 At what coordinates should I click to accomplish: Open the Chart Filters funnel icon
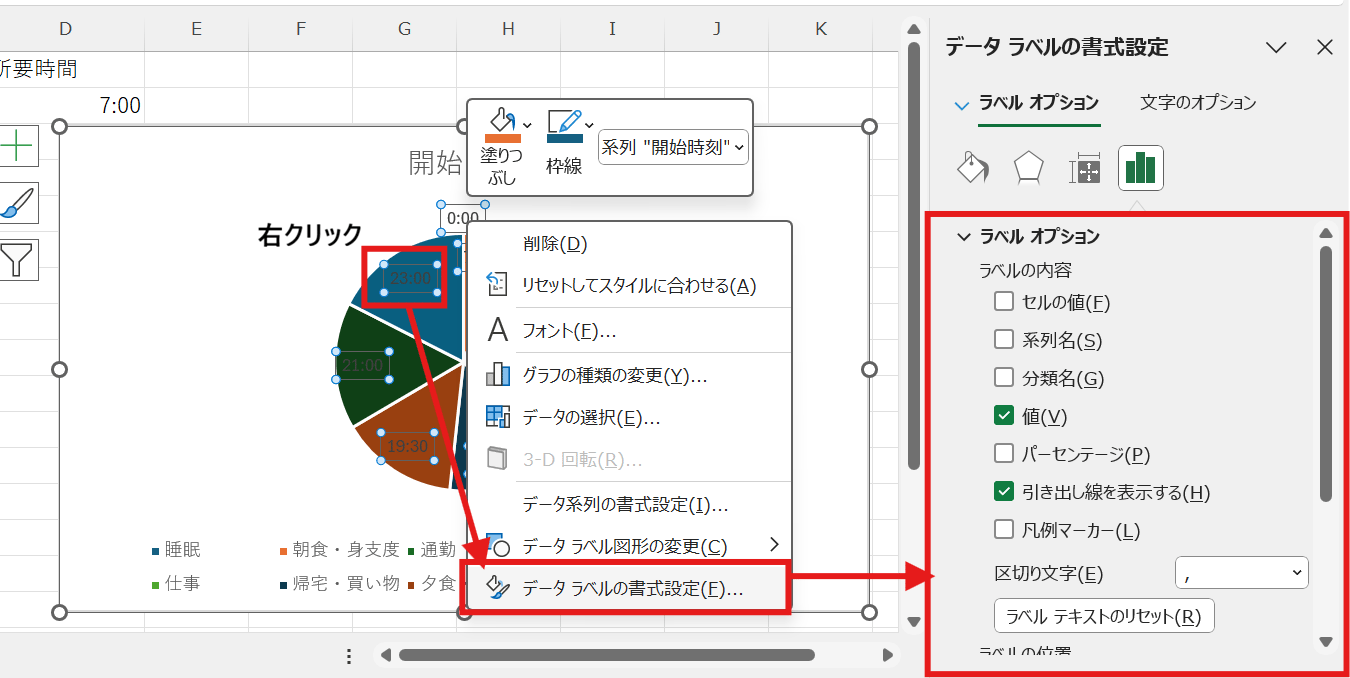[x=17, y=259]
